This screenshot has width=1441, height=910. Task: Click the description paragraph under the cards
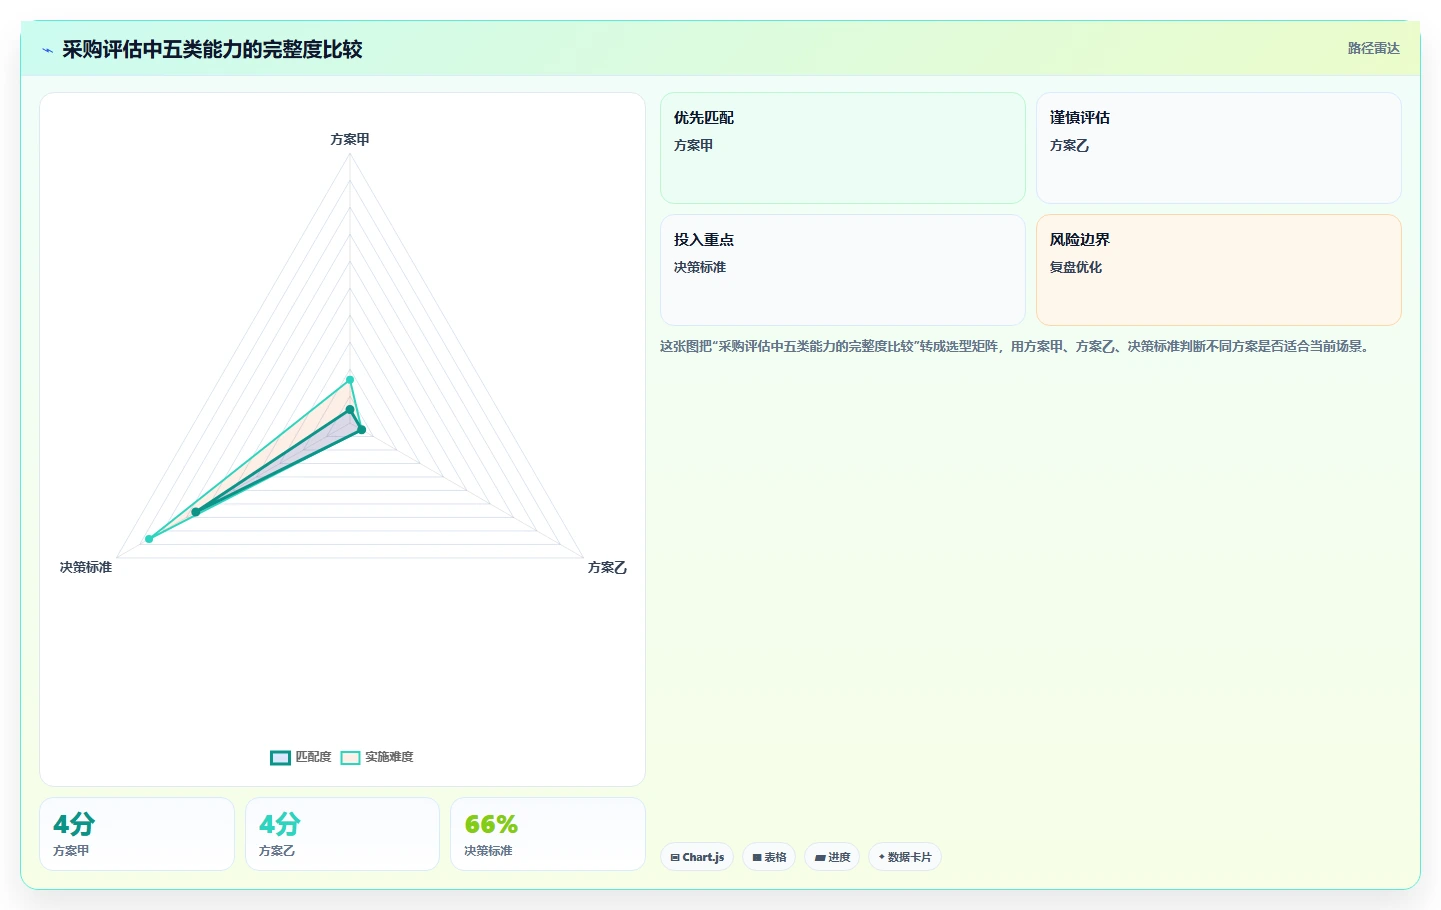(1017, 346)
